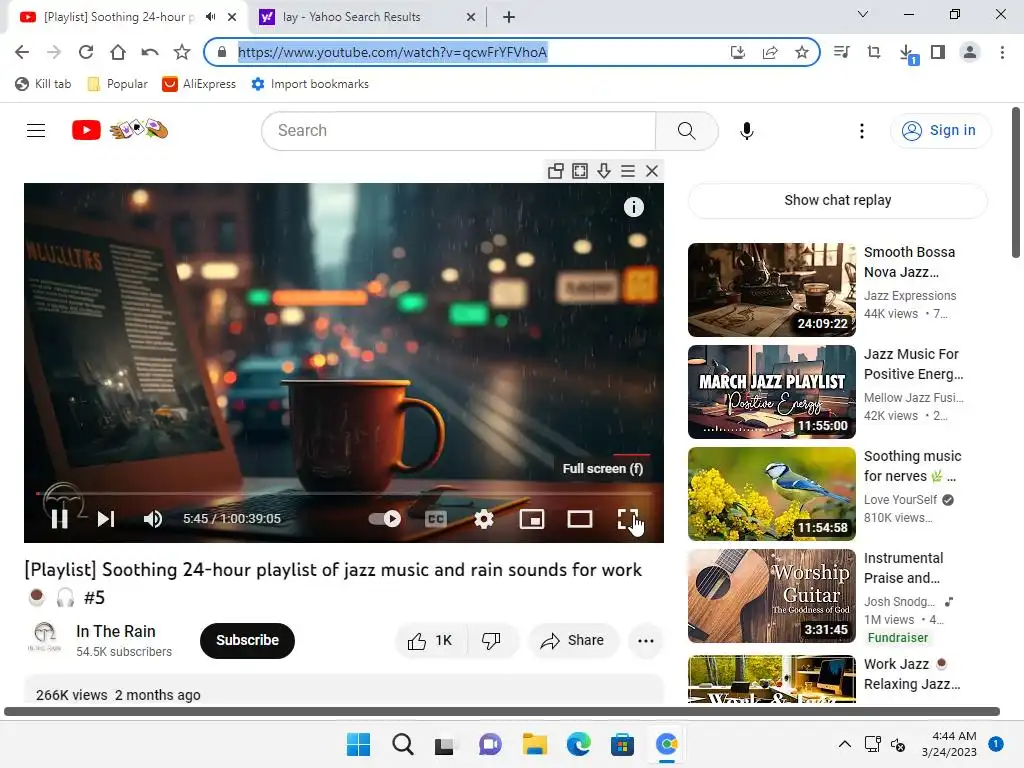1024x768 pixels.
Task: Open Worship Guitar video thumbnail
Action: [771, 596]
